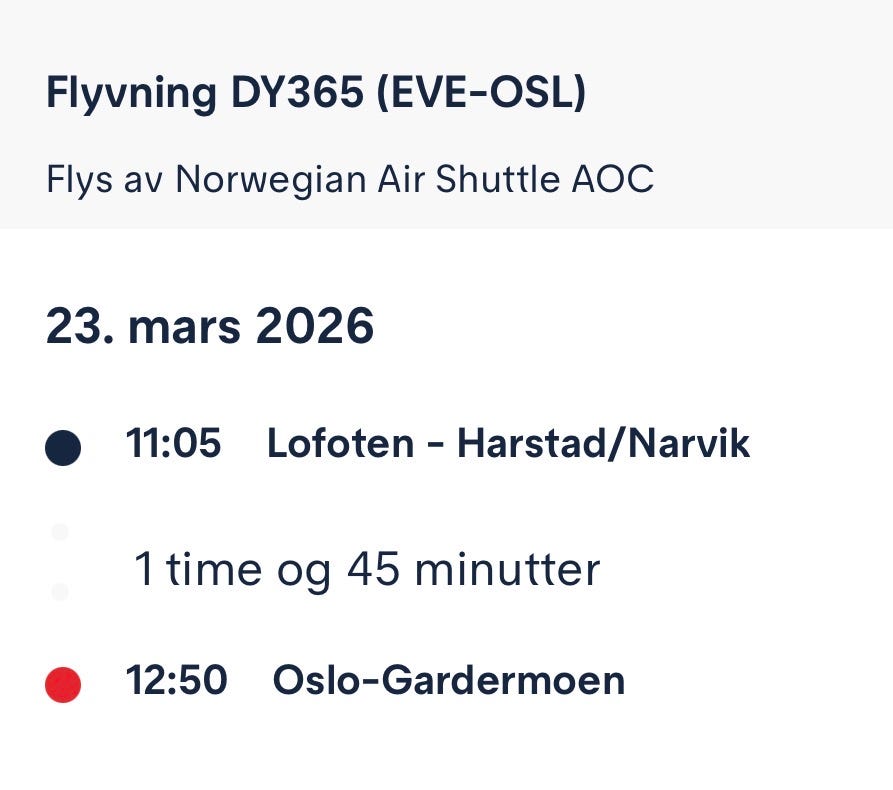Click the route code (EVE-OSL)

tap(481, 93)
